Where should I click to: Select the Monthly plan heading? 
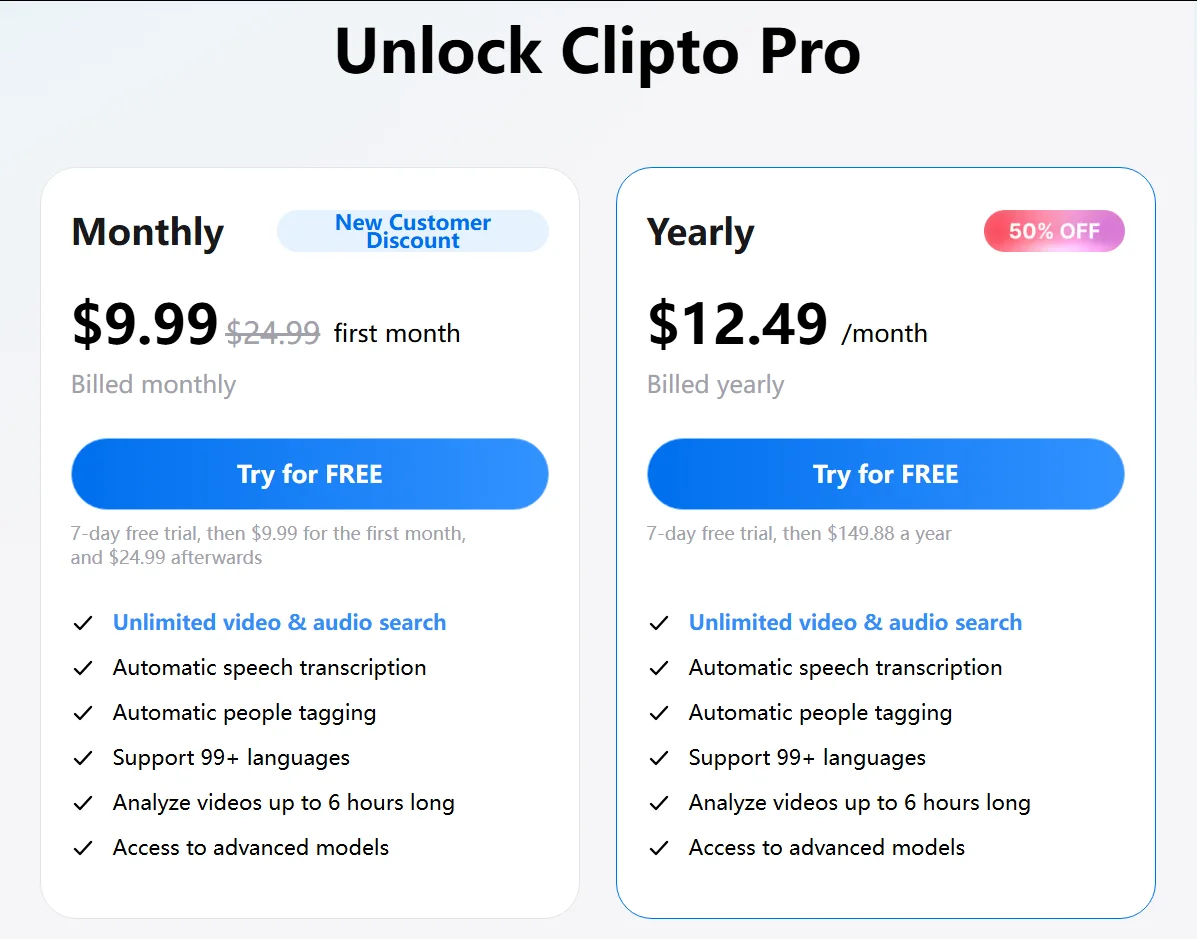point(148,232)
